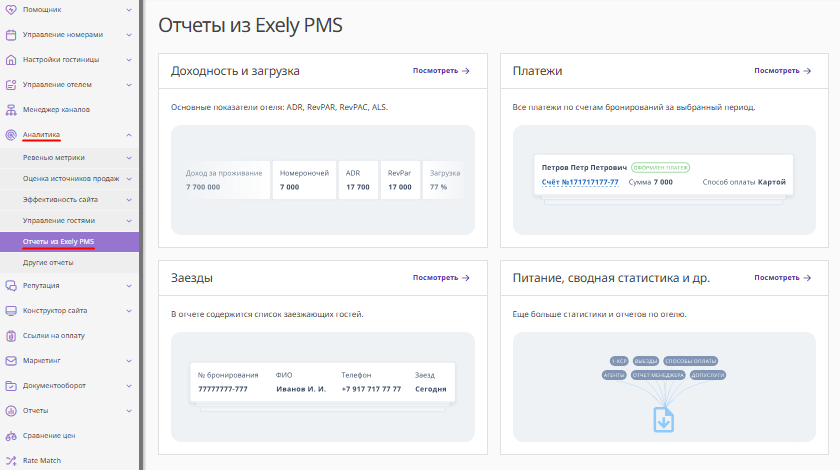Click the RevPar value 17 000

click(400, 187)
